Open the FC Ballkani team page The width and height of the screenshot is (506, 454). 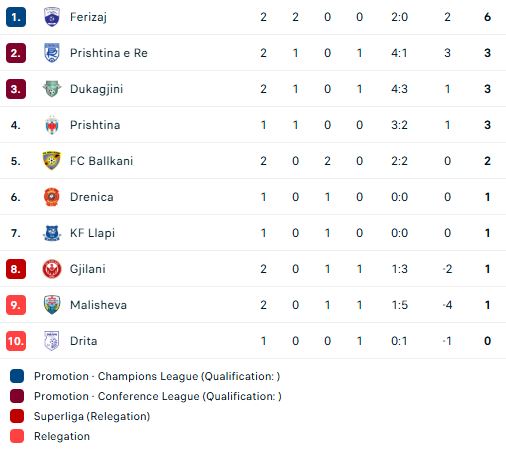pos(101,161)
